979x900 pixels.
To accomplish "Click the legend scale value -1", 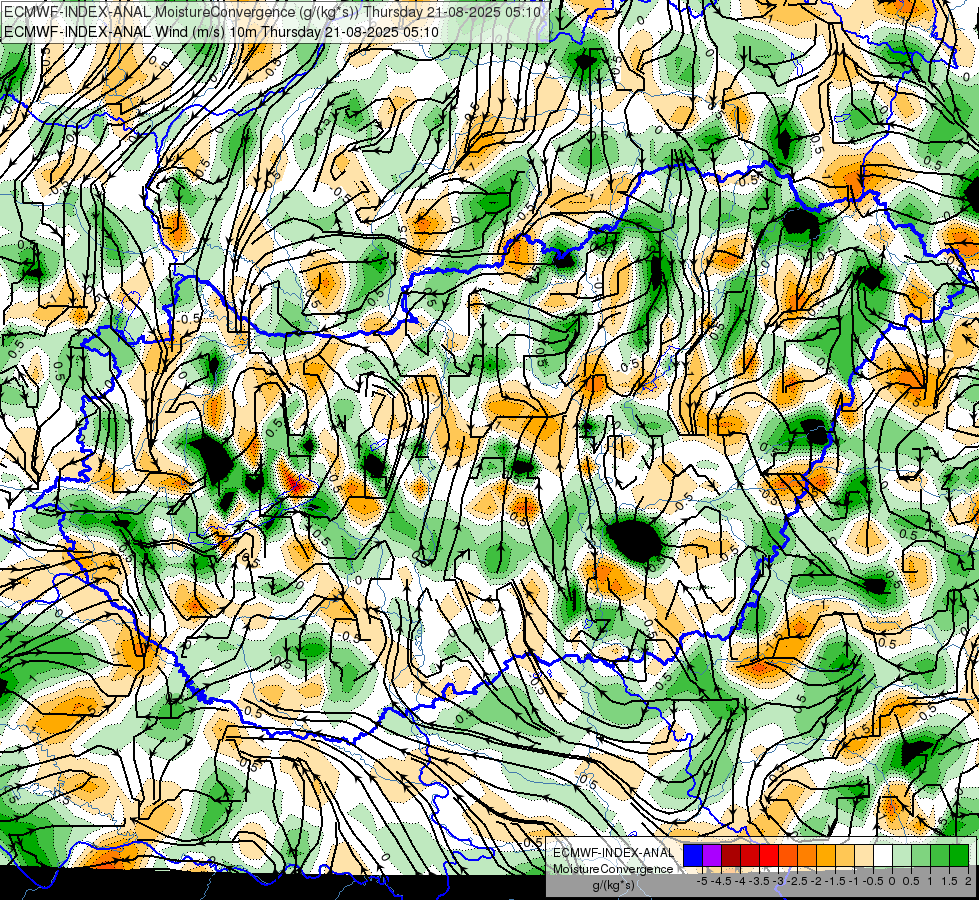I will pos(854,881).
